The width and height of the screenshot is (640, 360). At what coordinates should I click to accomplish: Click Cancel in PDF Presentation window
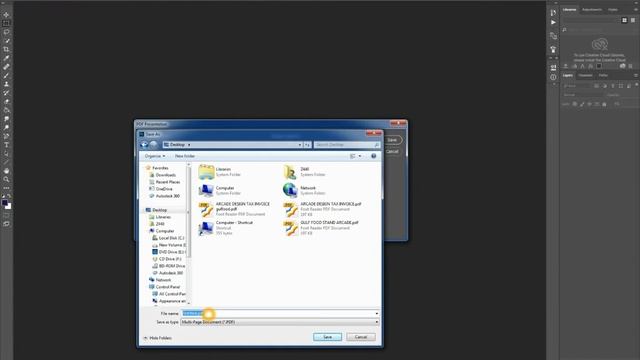point(392,151)
